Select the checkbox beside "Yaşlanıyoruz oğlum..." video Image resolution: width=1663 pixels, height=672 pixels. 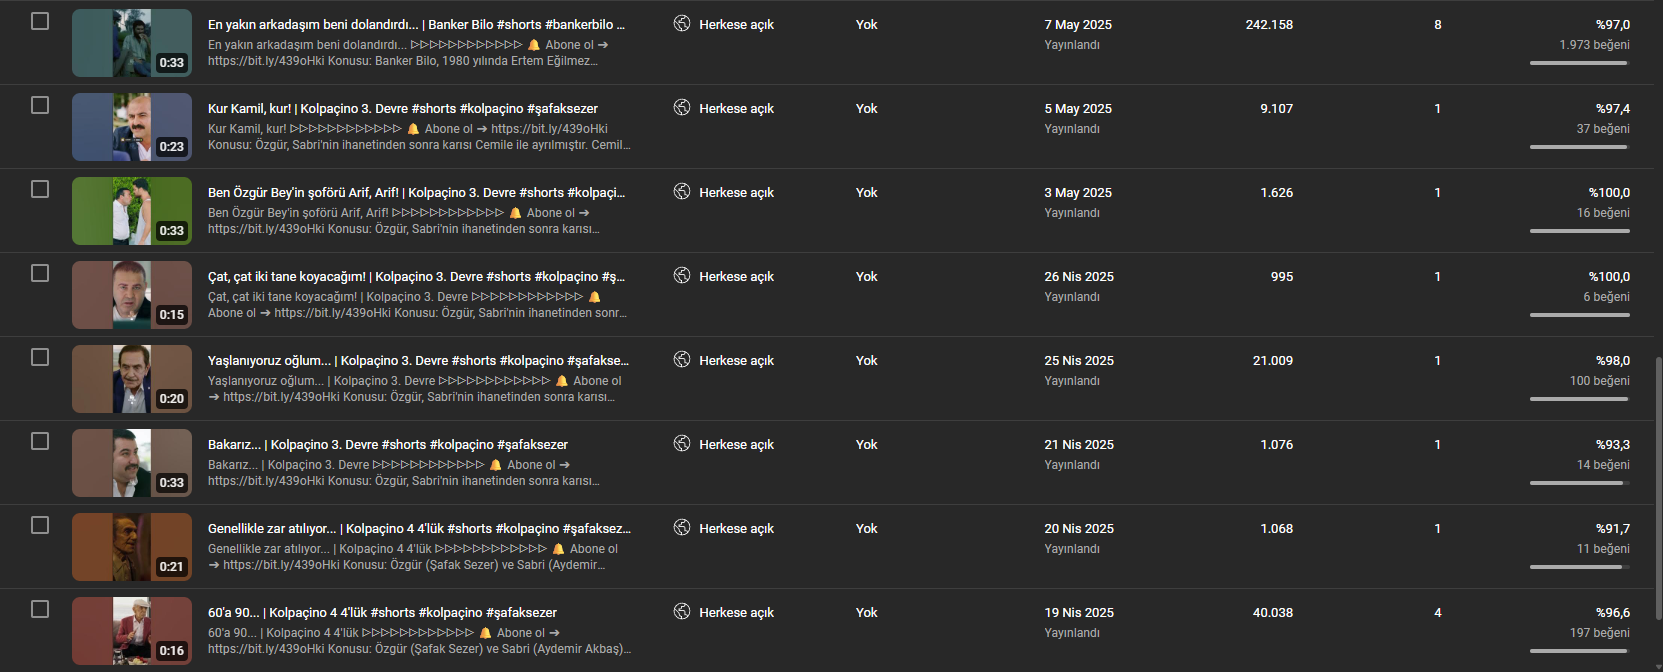click(40, 357)
